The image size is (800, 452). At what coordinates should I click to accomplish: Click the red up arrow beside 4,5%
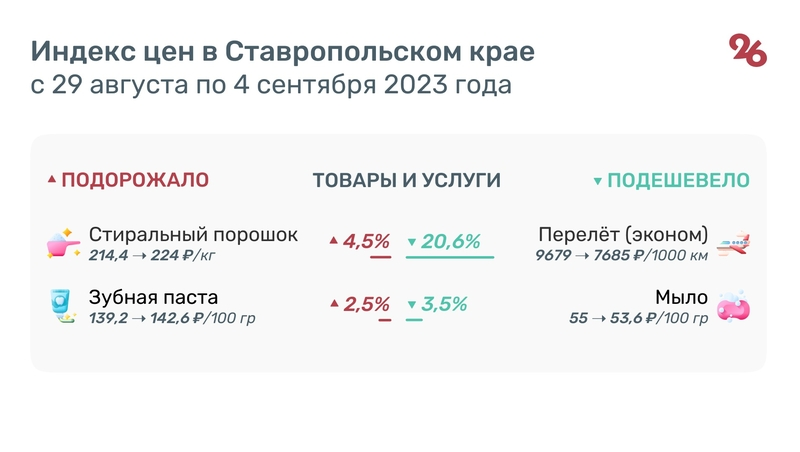(x=334, y=241)
